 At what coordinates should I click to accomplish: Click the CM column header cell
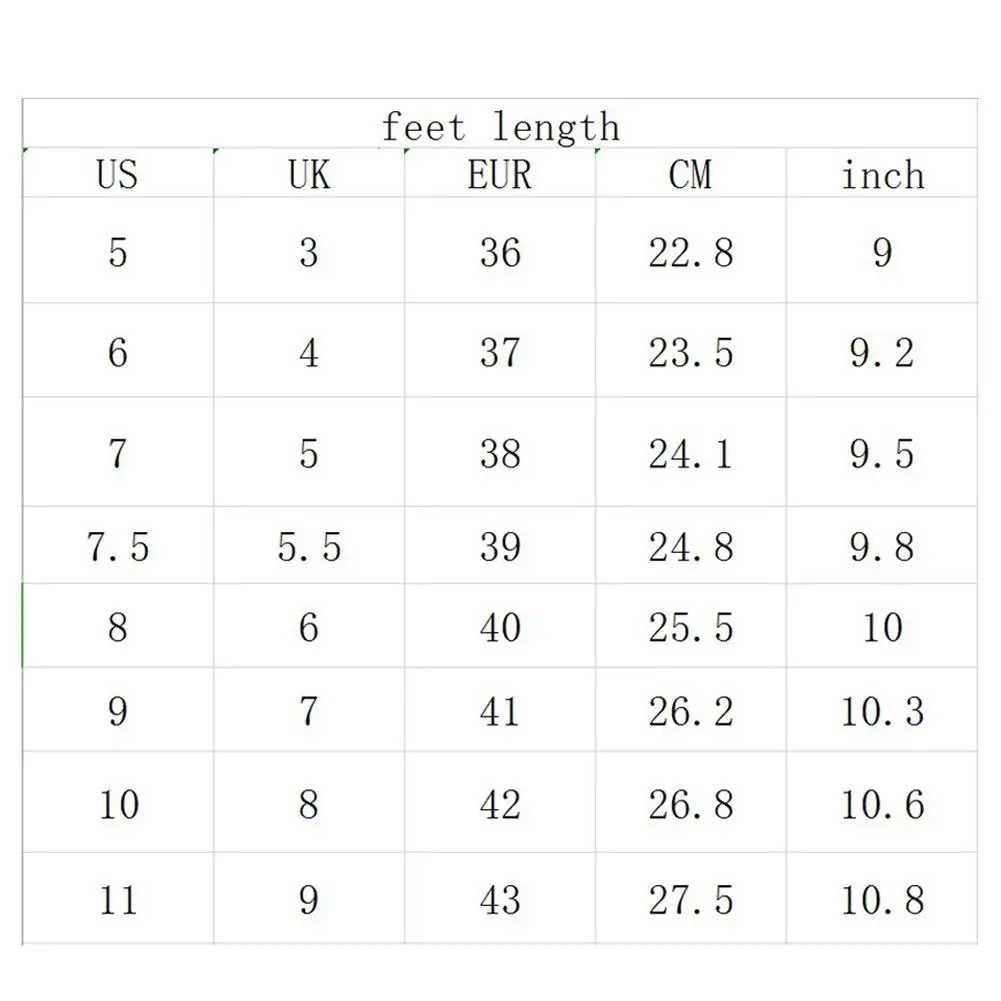pyautogui.click(x=691, y=175)
